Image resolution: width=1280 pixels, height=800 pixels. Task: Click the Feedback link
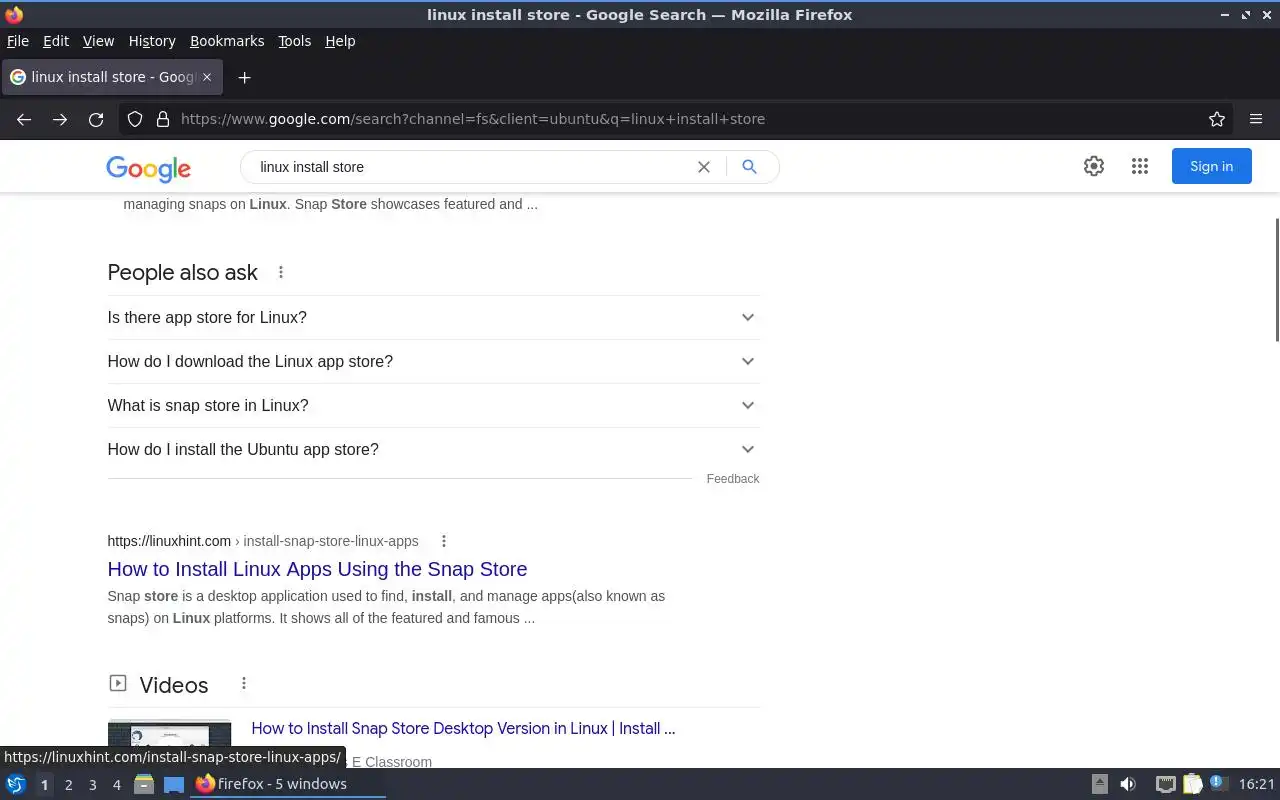[x=733, y=479]
